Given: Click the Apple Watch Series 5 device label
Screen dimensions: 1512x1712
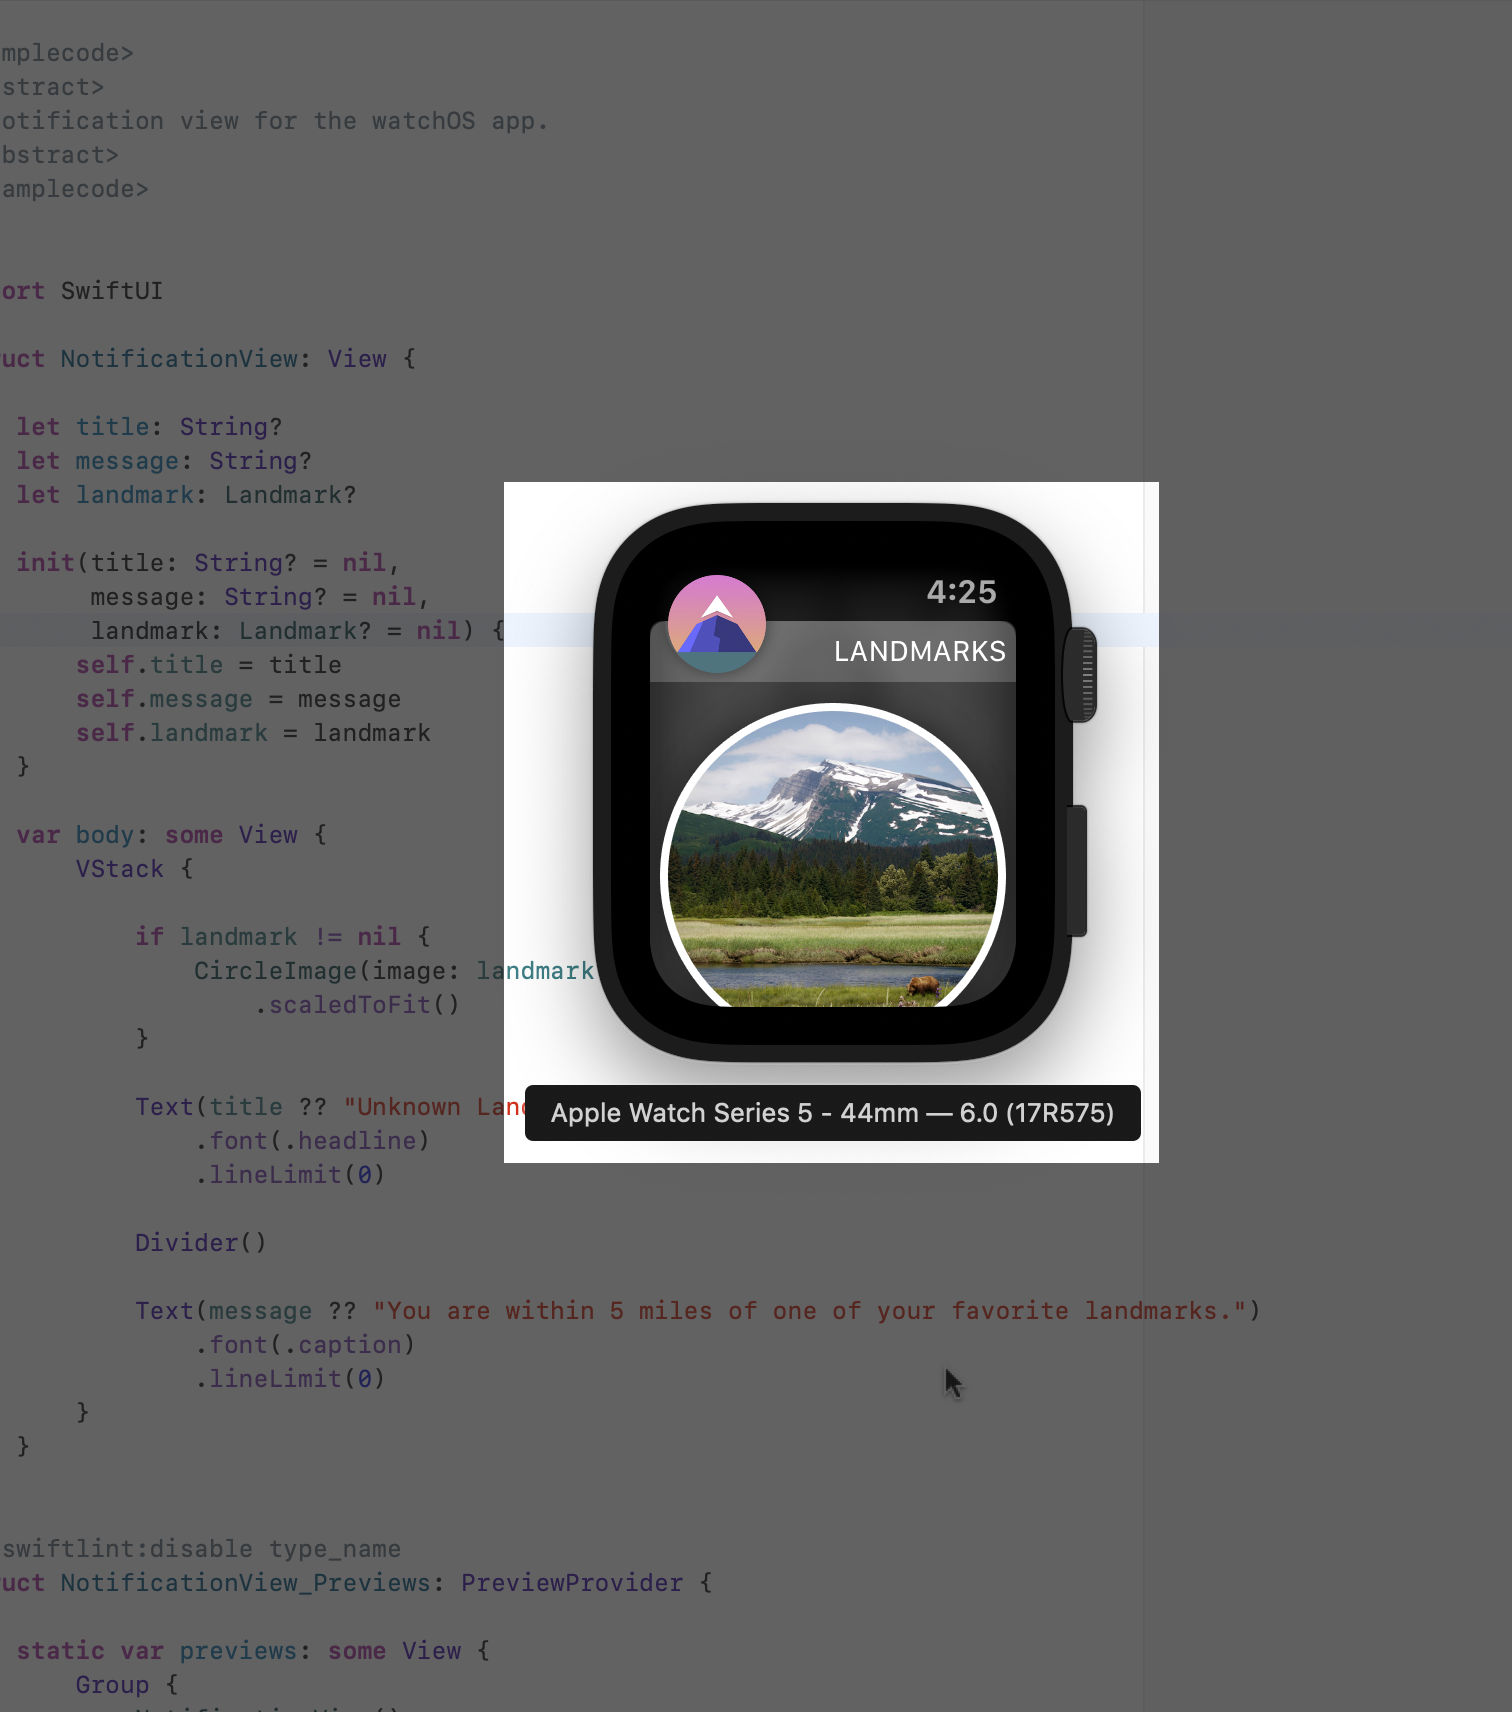Looking at the screenshot, I should pos(832,1113).
